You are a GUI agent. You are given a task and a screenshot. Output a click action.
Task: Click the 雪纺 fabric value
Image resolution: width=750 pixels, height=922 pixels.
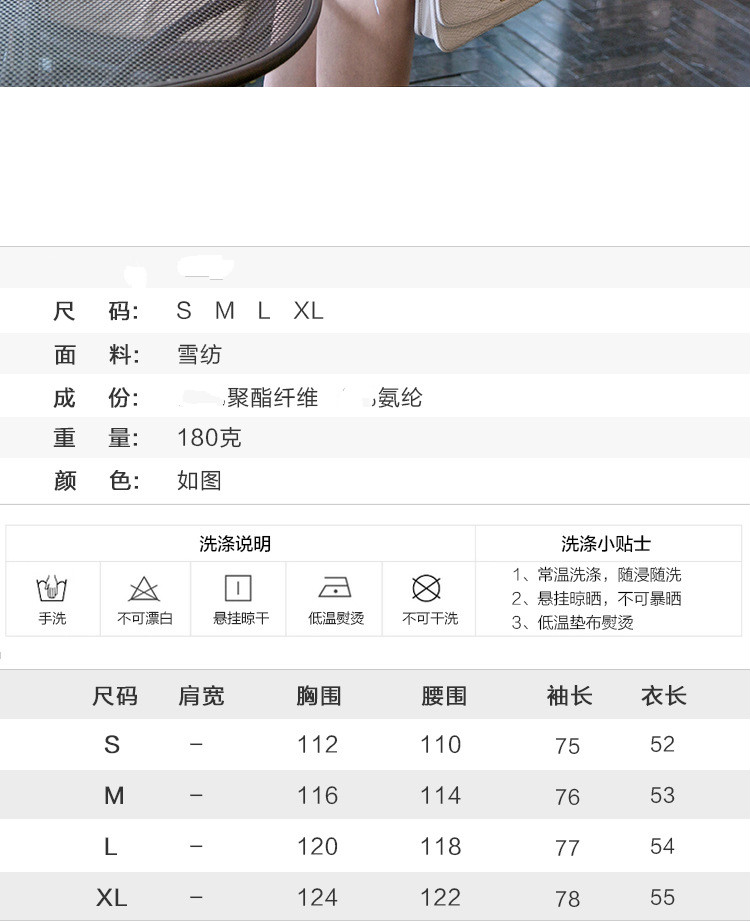(199, 355)
